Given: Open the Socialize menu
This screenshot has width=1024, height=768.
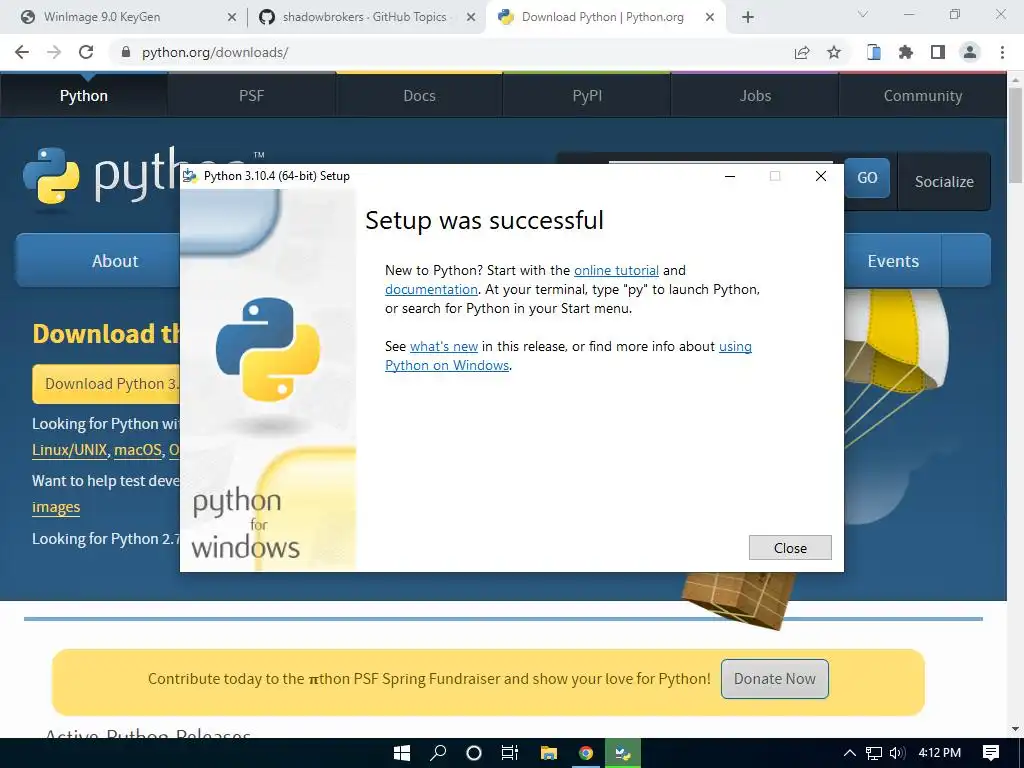Looking at the screenshot, I should pos(944,182).
